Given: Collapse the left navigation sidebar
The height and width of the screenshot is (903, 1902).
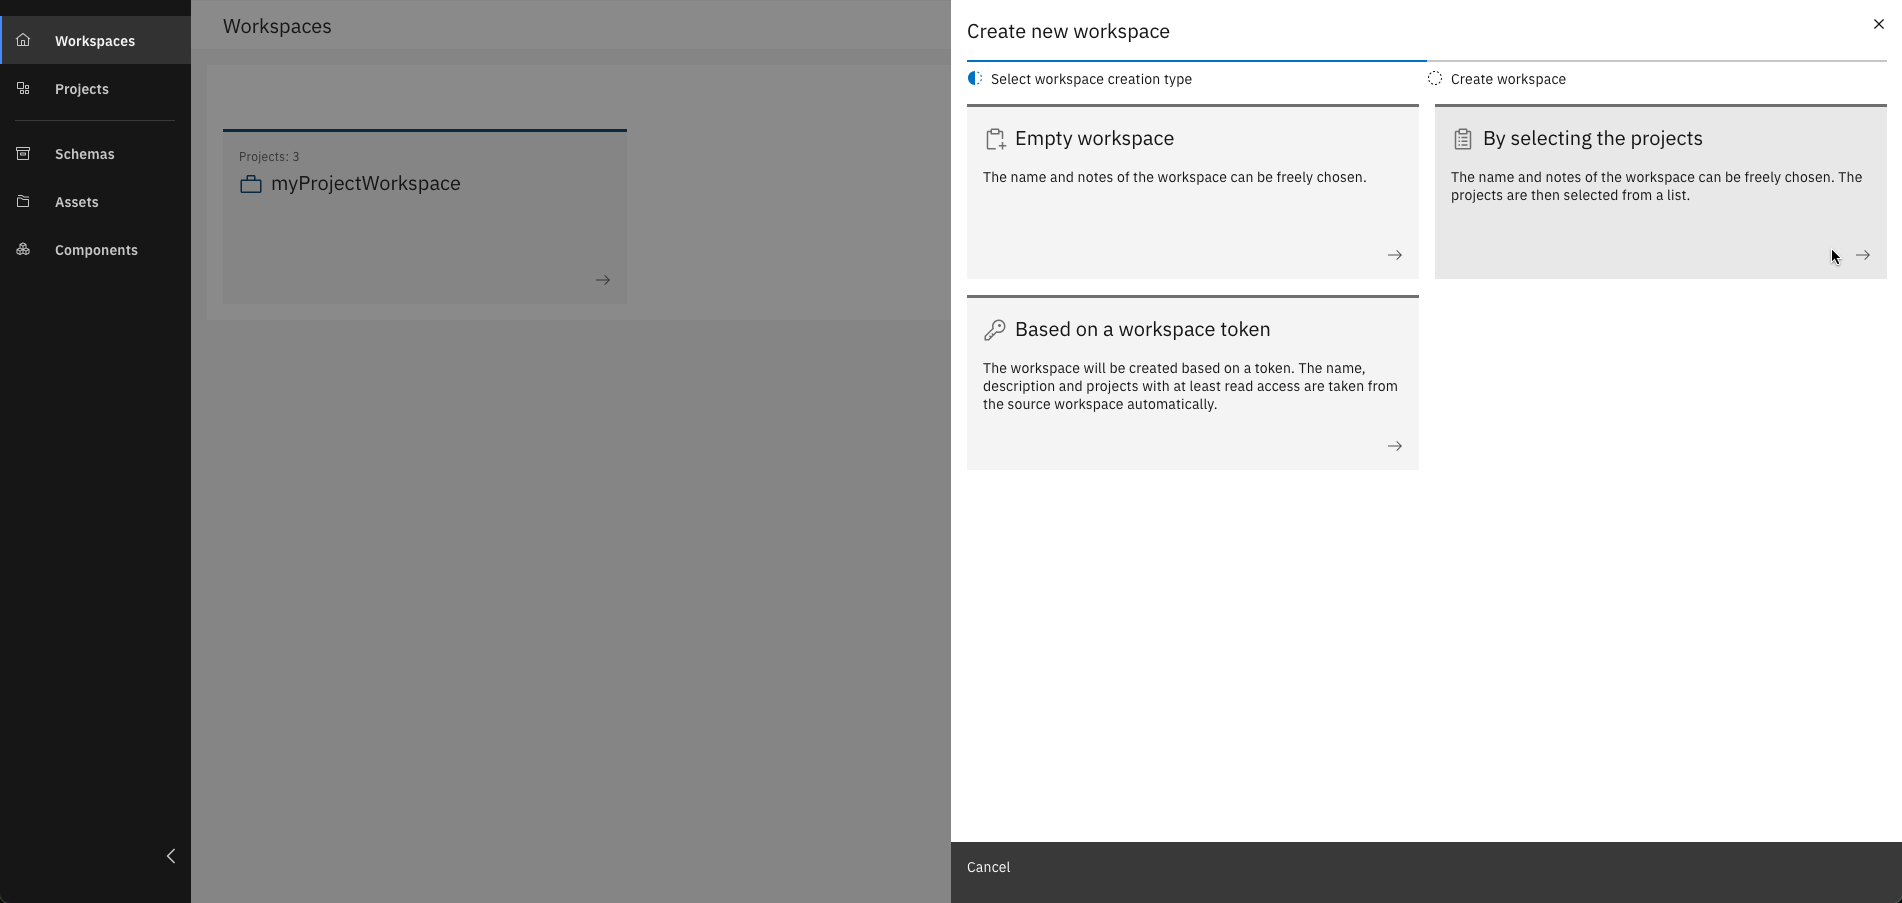Looking at the screenshot, I should pos(170,856).
